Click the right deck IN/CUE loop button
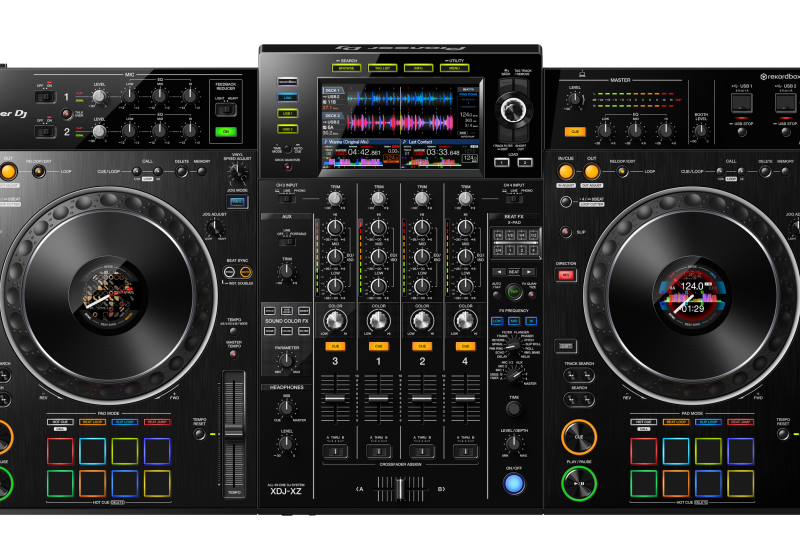 tap(566, 171)
